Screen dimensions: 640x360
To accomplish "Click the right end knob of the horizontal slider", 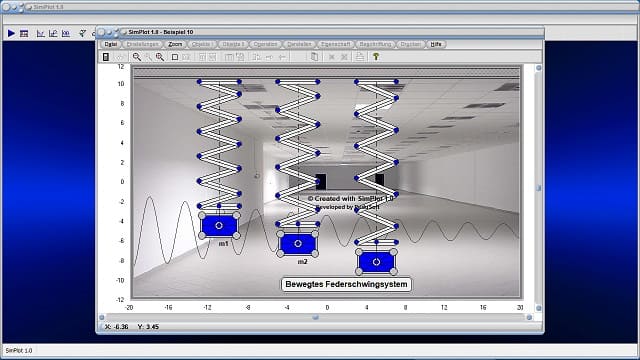I will tap(529, 317).
